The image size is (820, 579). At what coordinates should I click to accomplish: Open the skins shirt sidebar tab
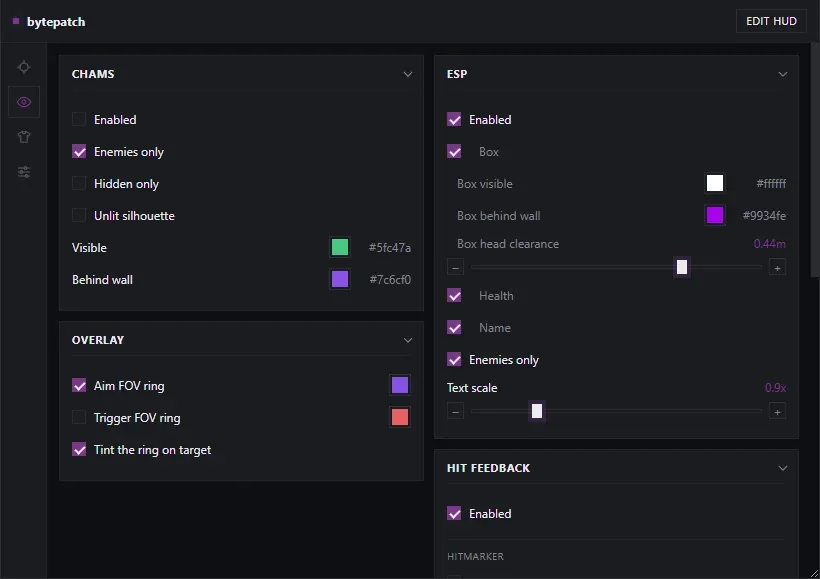24,137
